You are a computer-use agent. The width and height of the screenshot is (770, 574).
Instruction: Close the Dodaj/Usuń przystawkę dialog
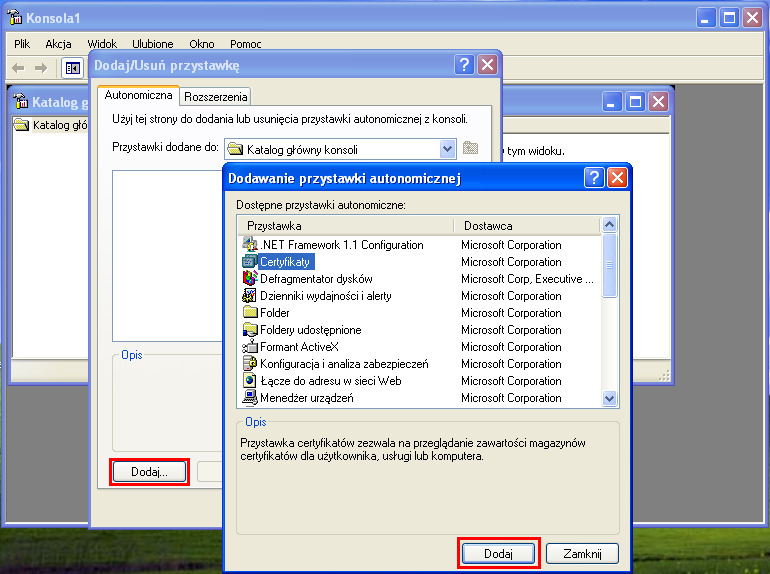tap(488, 64)
